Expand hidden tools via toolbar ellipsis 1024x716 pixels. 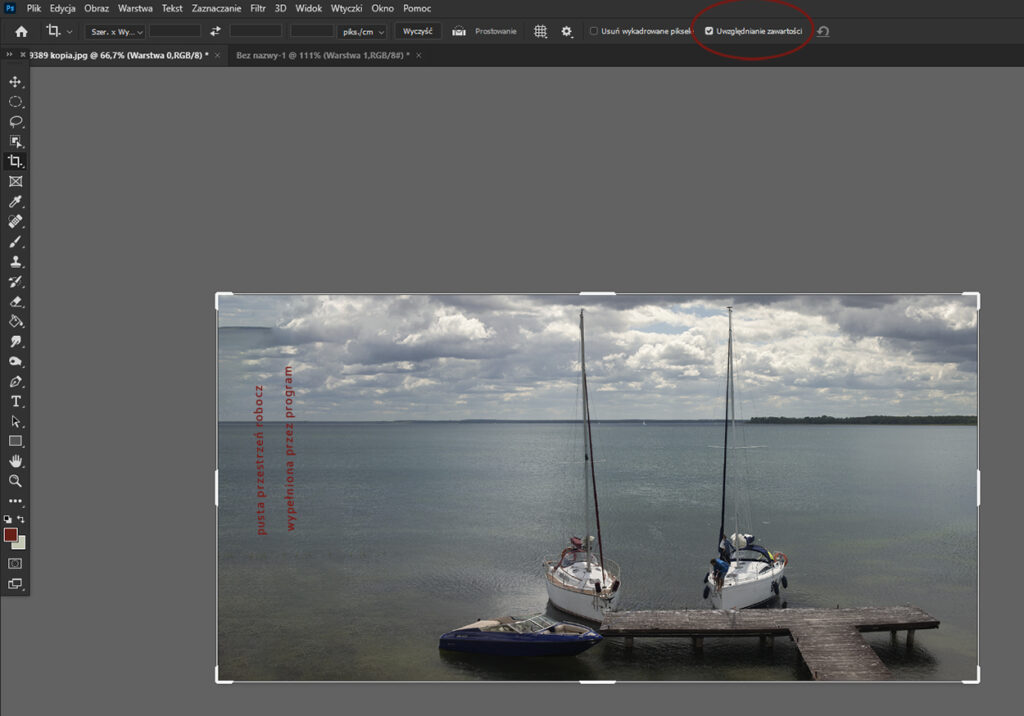tap(14, 501)
